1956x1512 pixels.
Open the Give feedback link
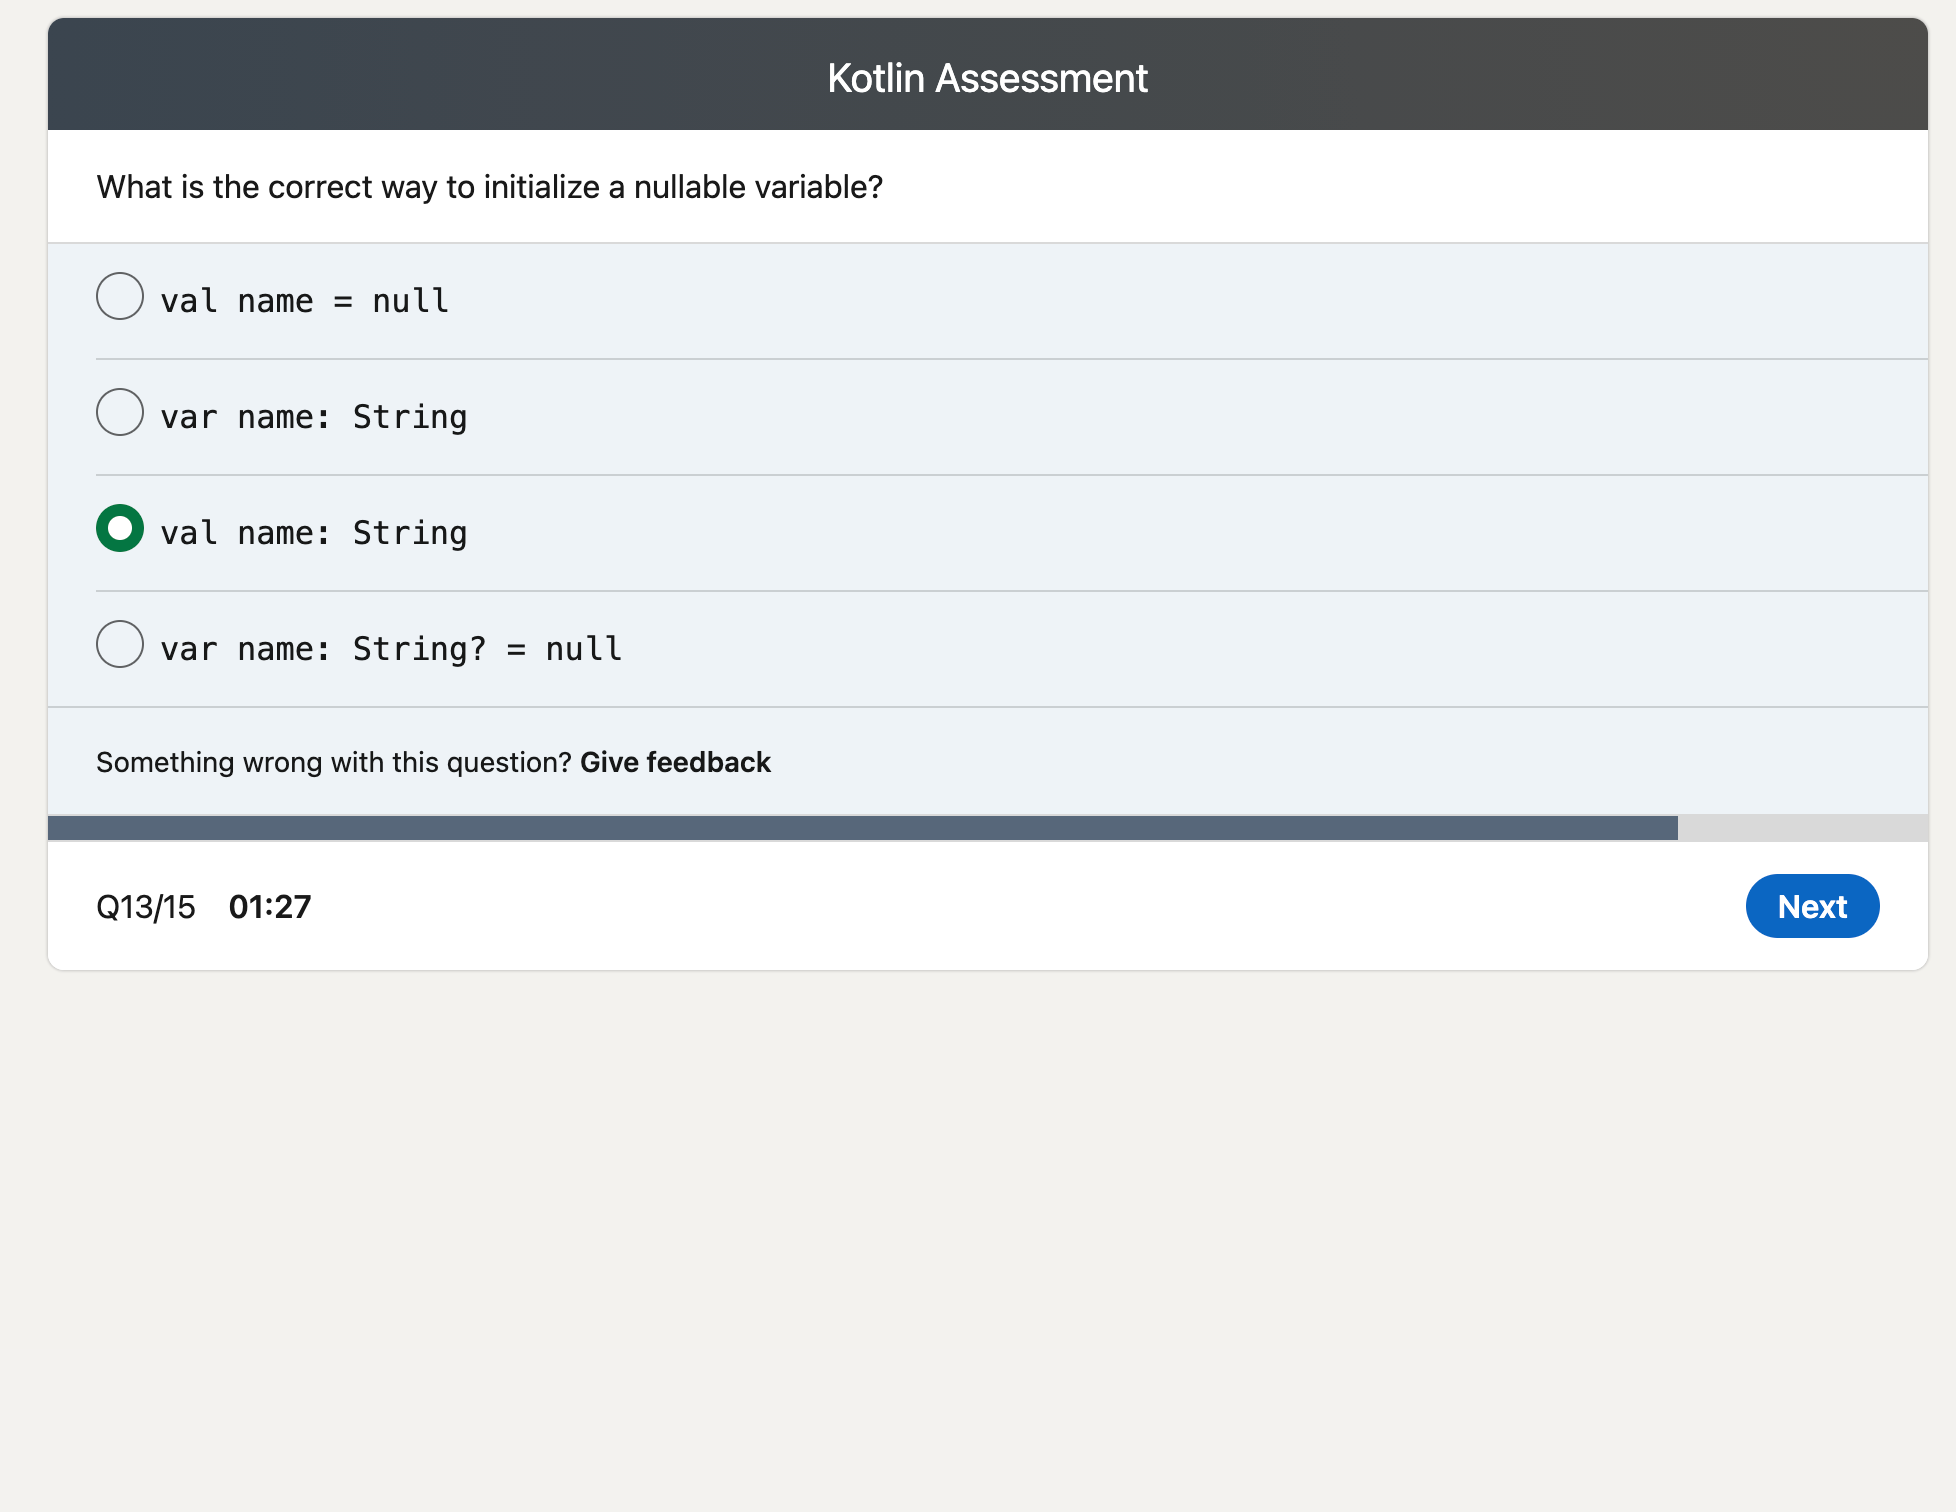675,761
